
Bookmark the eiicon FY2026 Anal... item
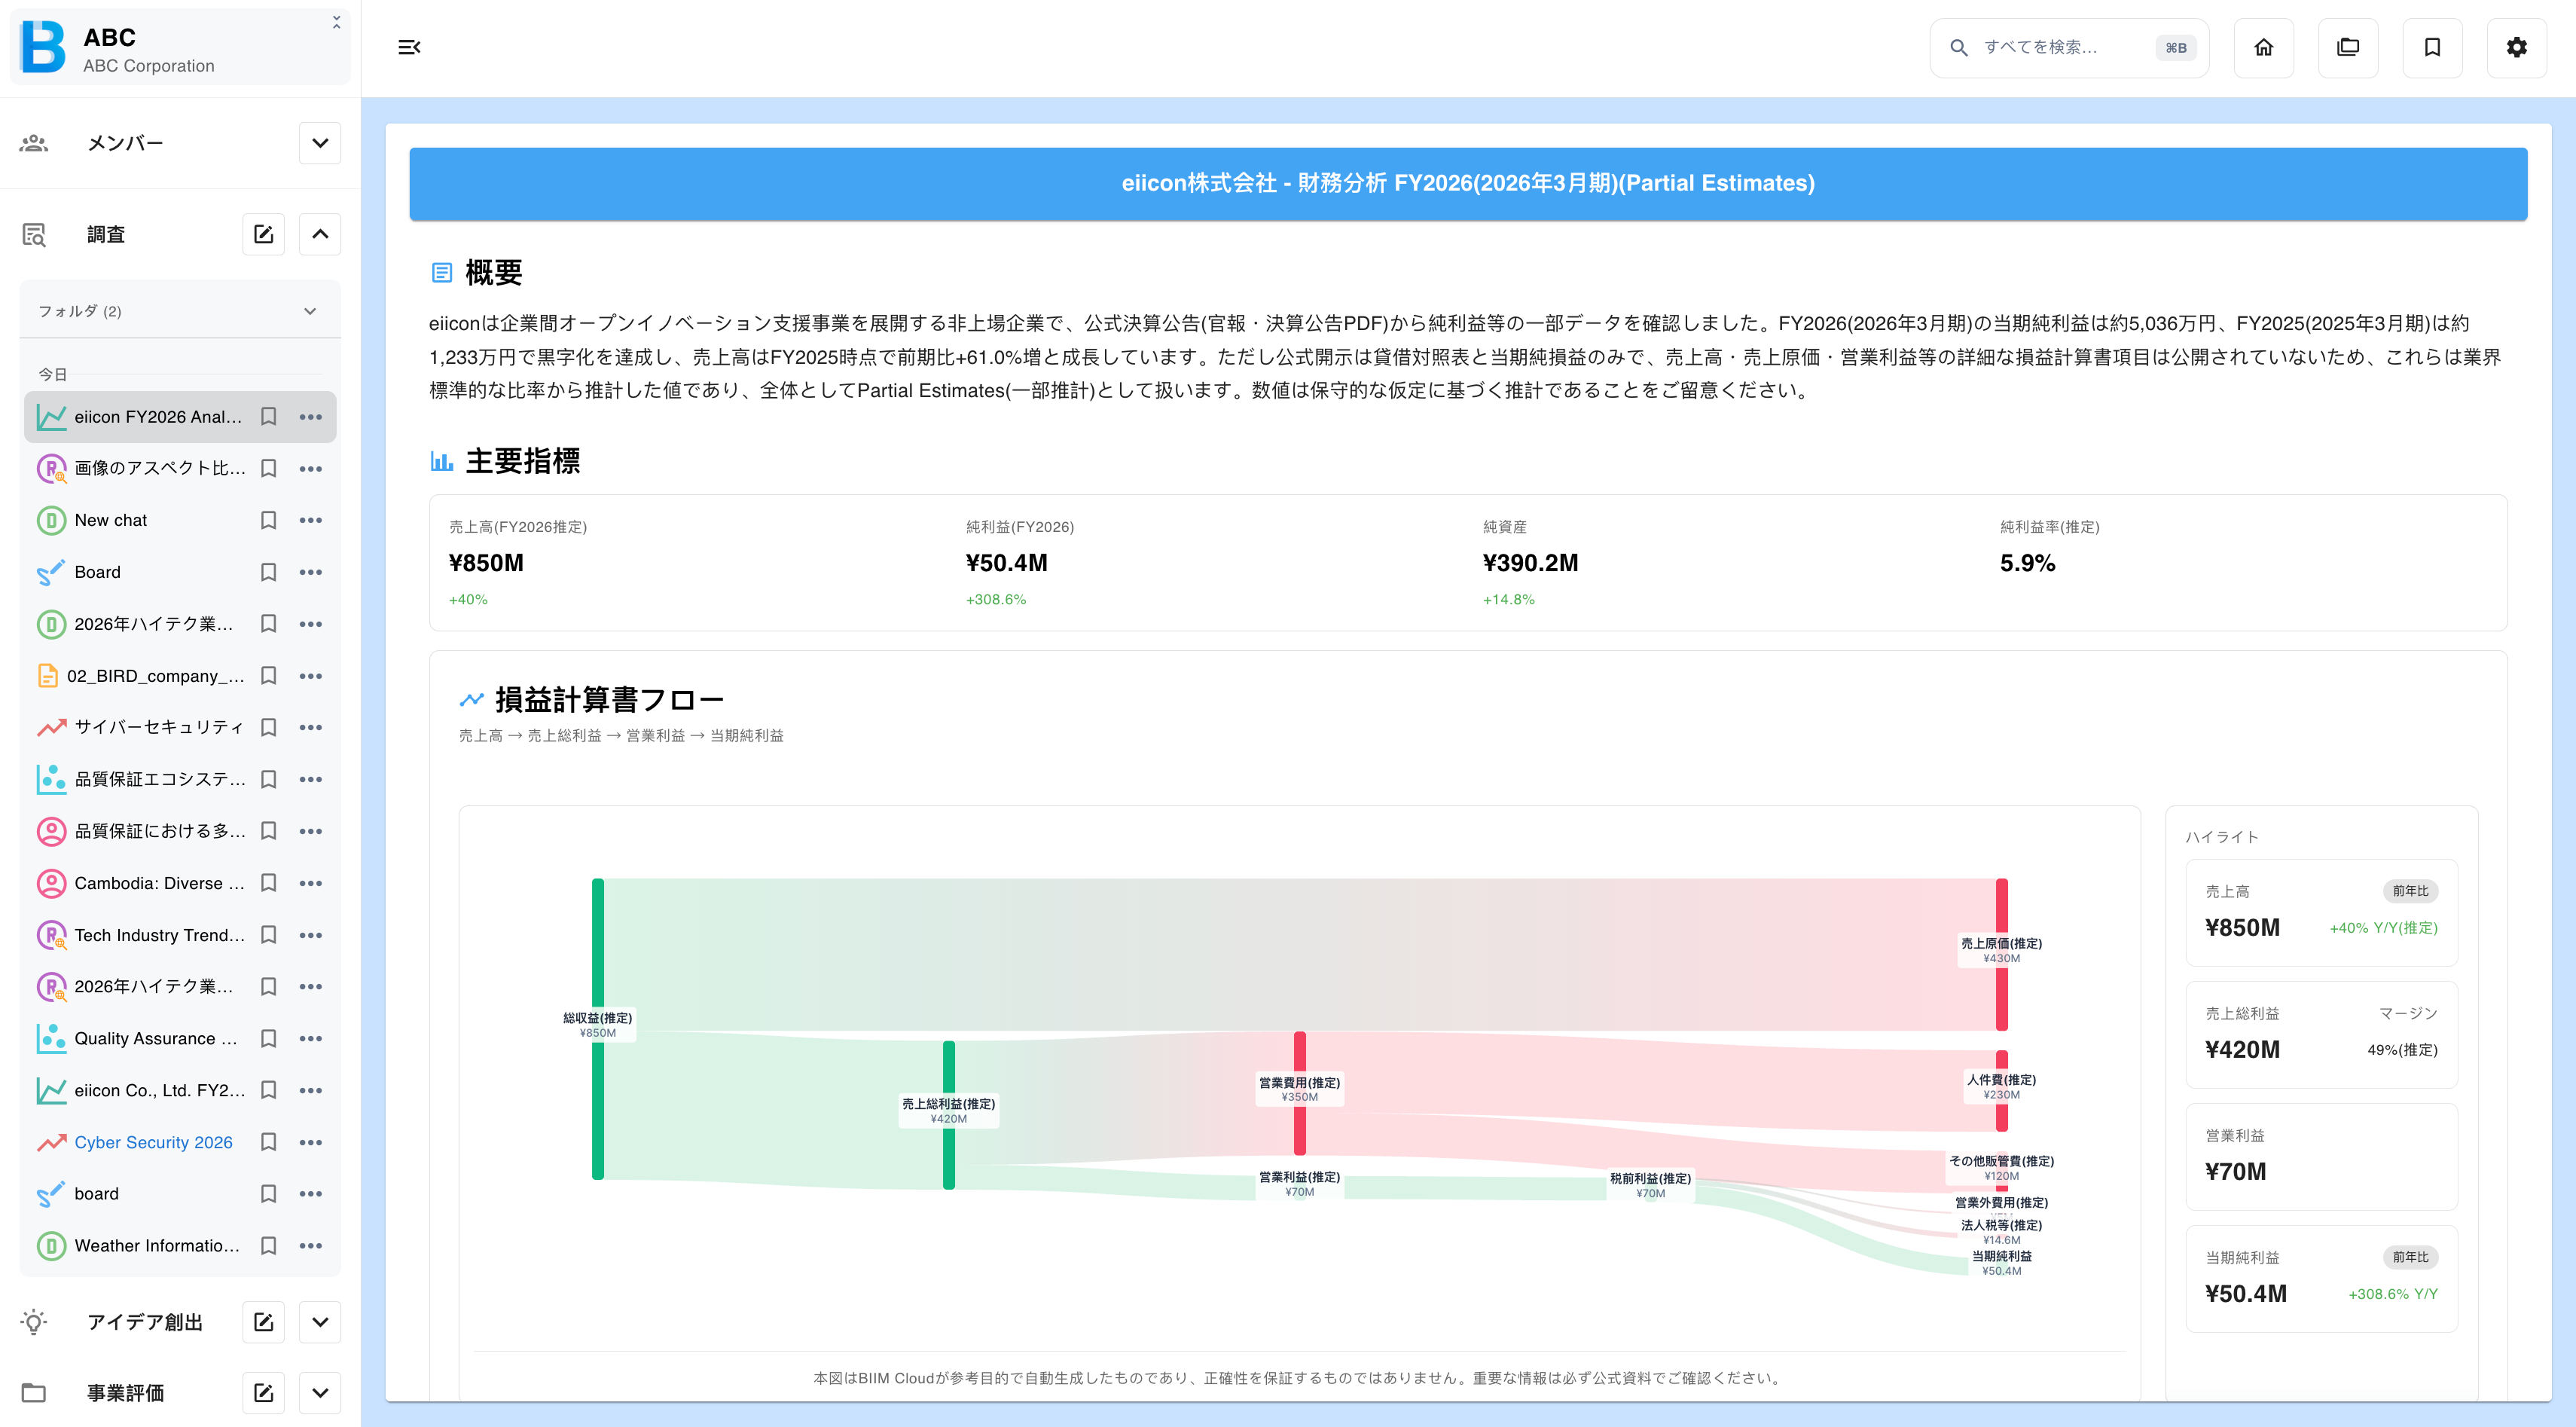coord(268,417)
